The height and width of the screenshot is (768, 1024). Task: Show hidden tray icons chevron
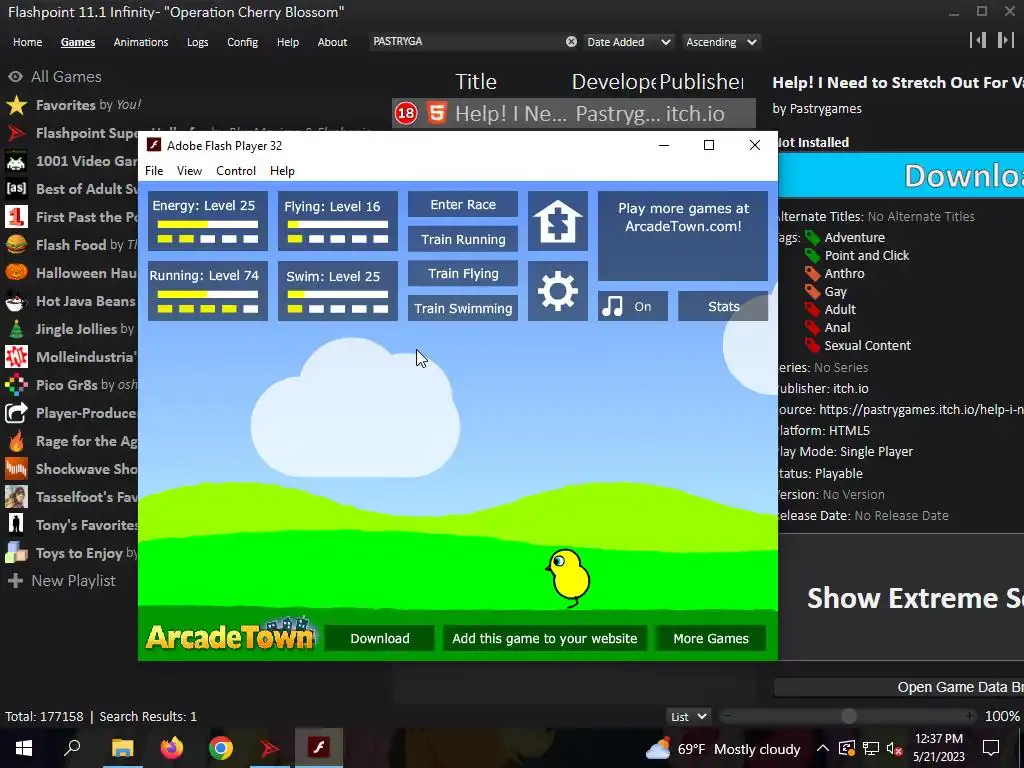[x=823, y=749]
